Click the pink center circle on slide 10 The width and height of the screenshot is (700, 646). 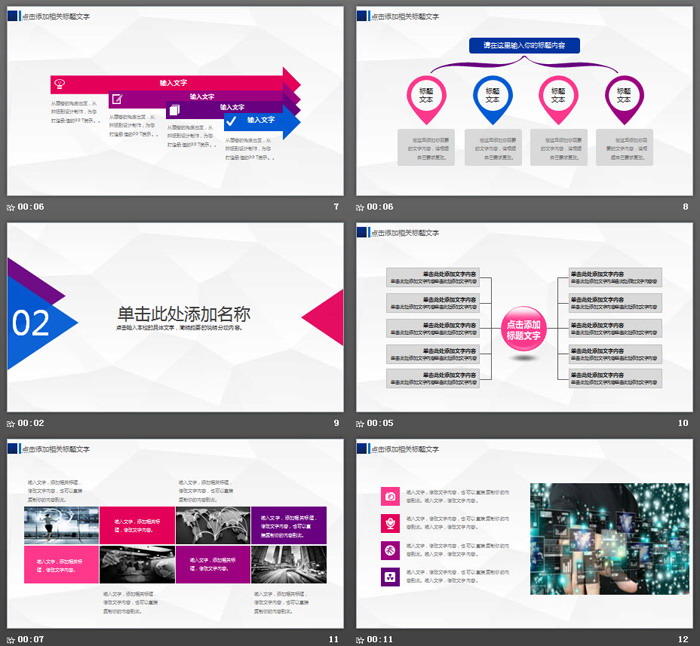click(523, 330)
